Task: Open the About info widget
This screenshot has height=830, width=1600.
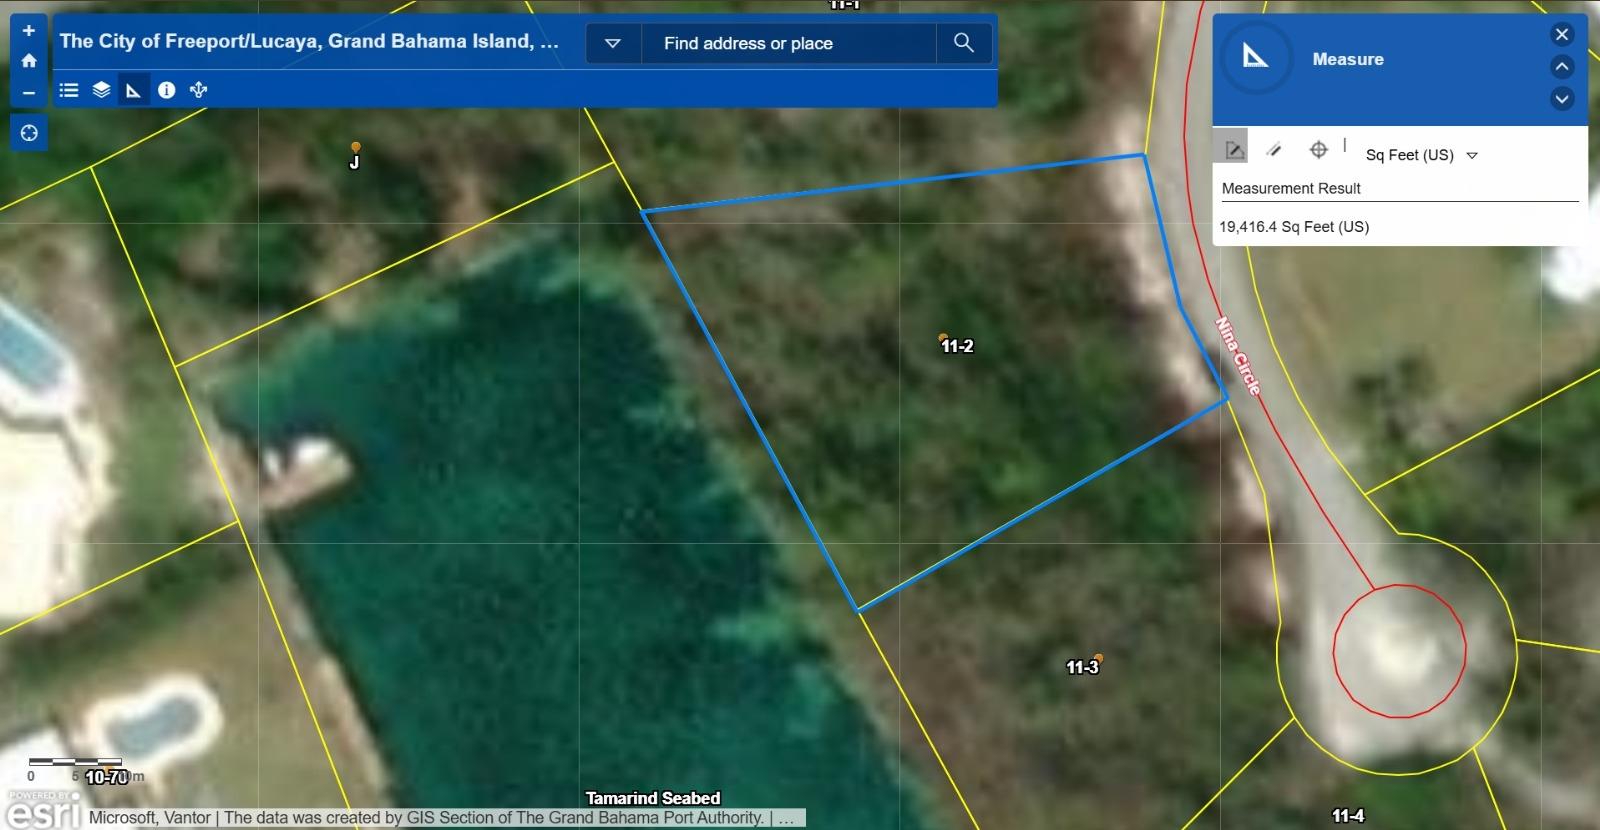Action: point(166,90)
